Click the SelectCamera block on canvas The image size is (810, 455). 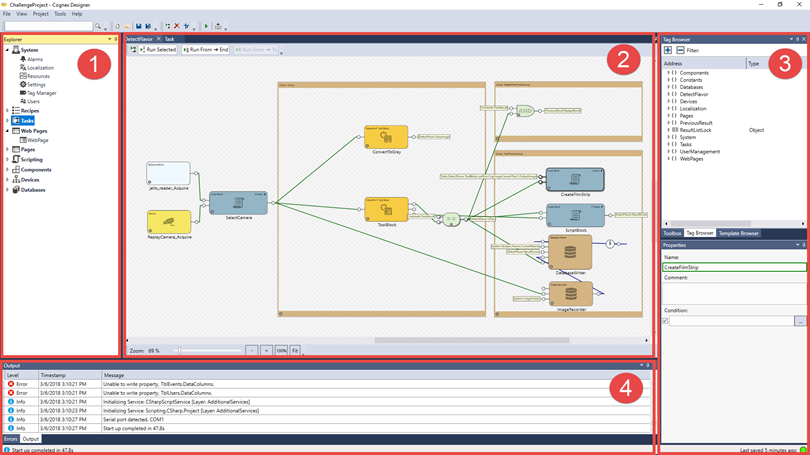[238, 203]
